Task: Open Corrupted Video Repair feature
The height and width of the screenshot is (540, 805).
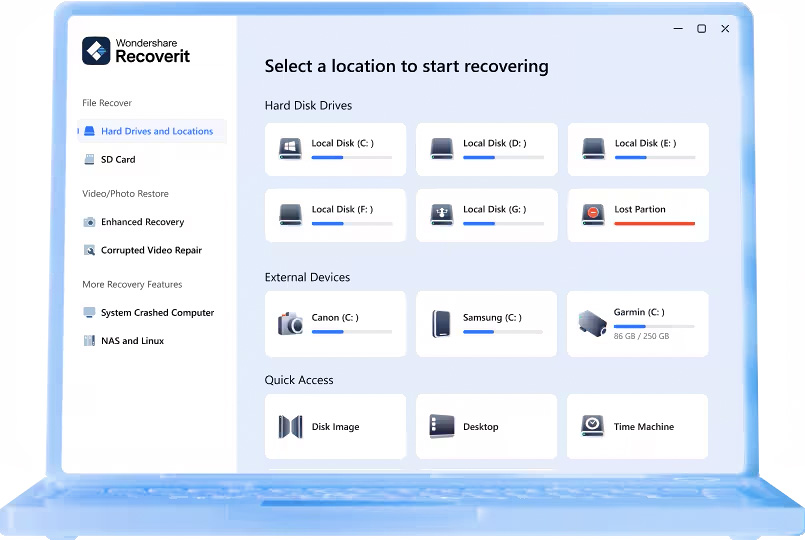Action: [x=152, y=250]
